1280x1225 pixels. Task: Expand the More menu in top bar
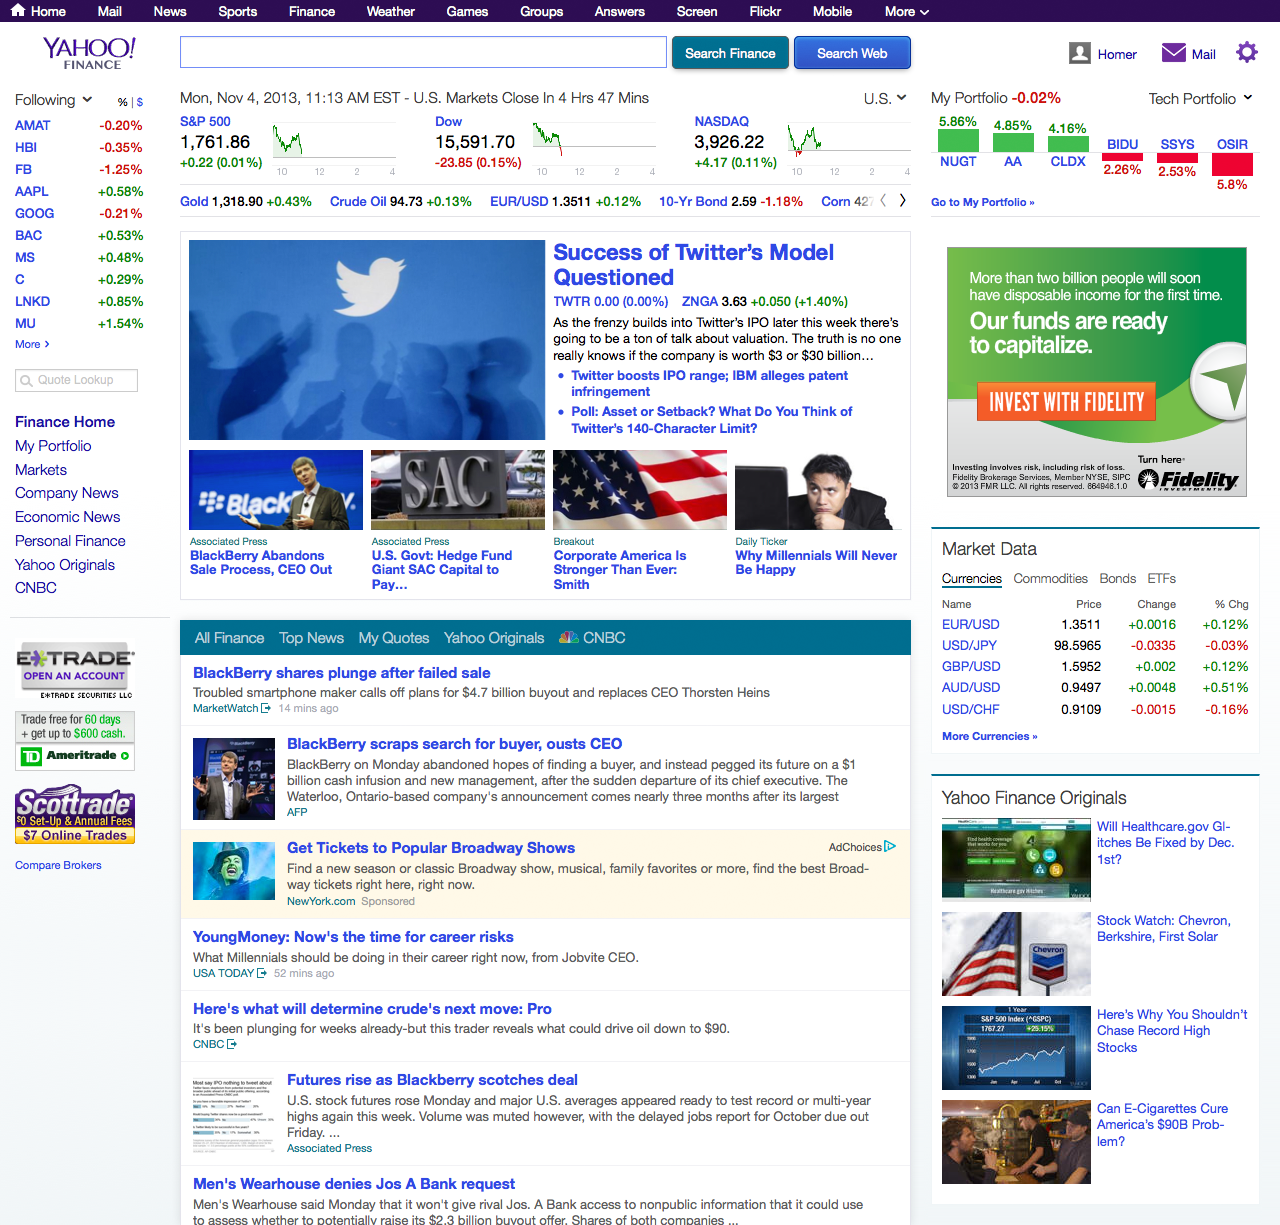907,11
